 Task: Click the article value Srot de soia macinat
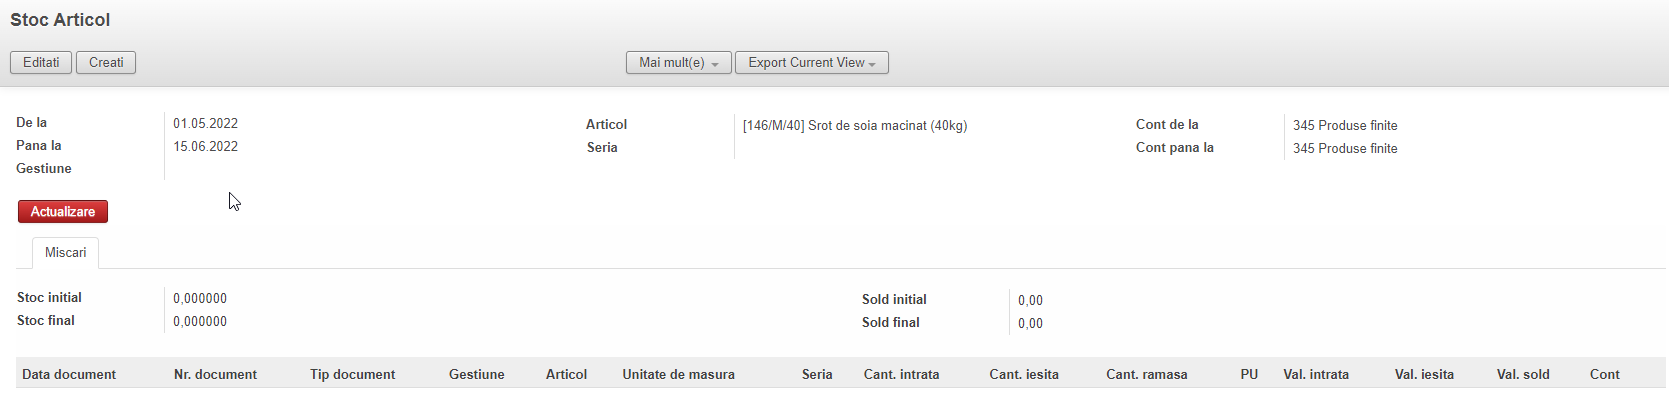[854, 126]
